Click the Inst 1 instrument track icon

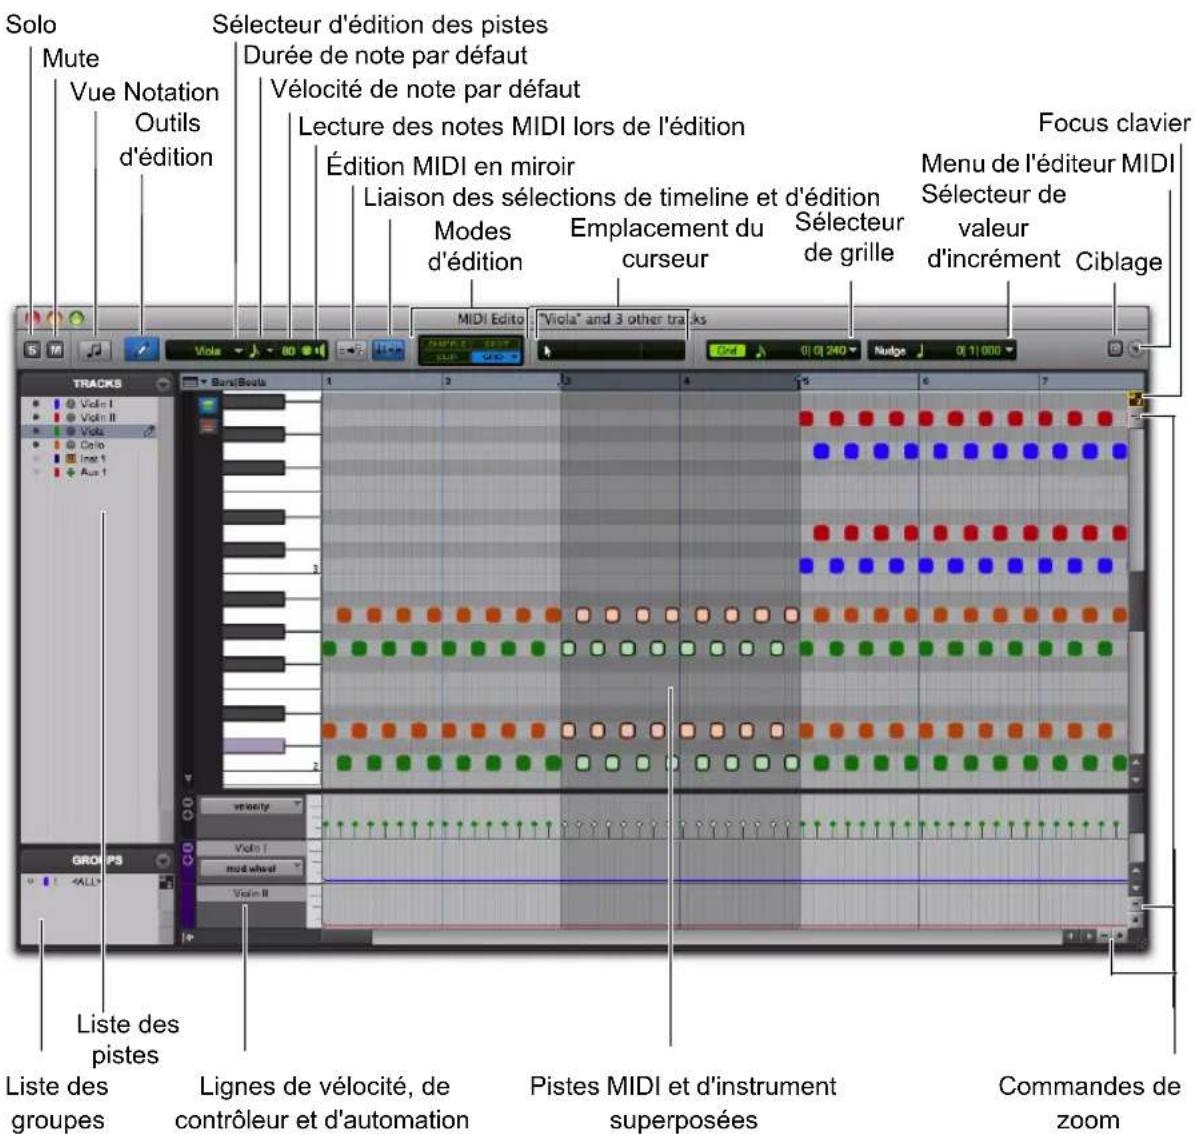point(71,459)
